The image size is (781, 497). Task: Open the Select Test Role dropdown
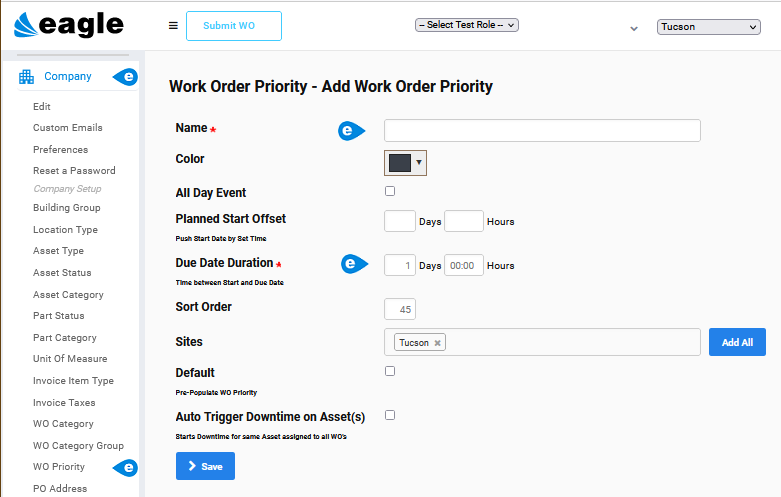(x=467, y=25)
